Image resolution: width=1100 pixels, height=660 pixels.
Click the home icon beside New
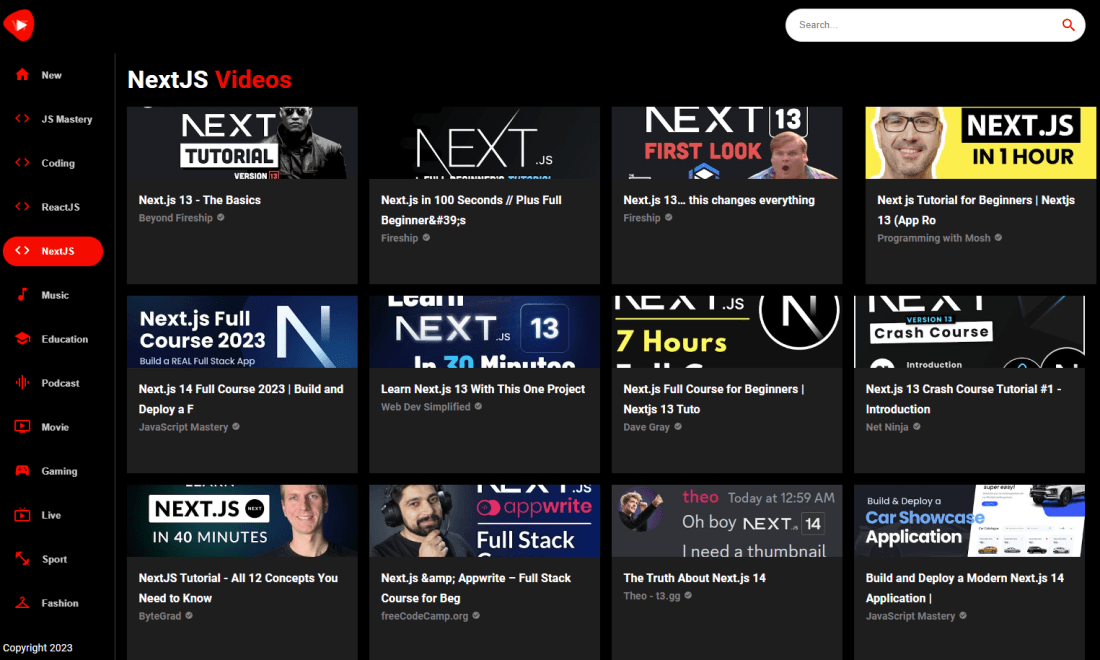[x=22, y=74]
